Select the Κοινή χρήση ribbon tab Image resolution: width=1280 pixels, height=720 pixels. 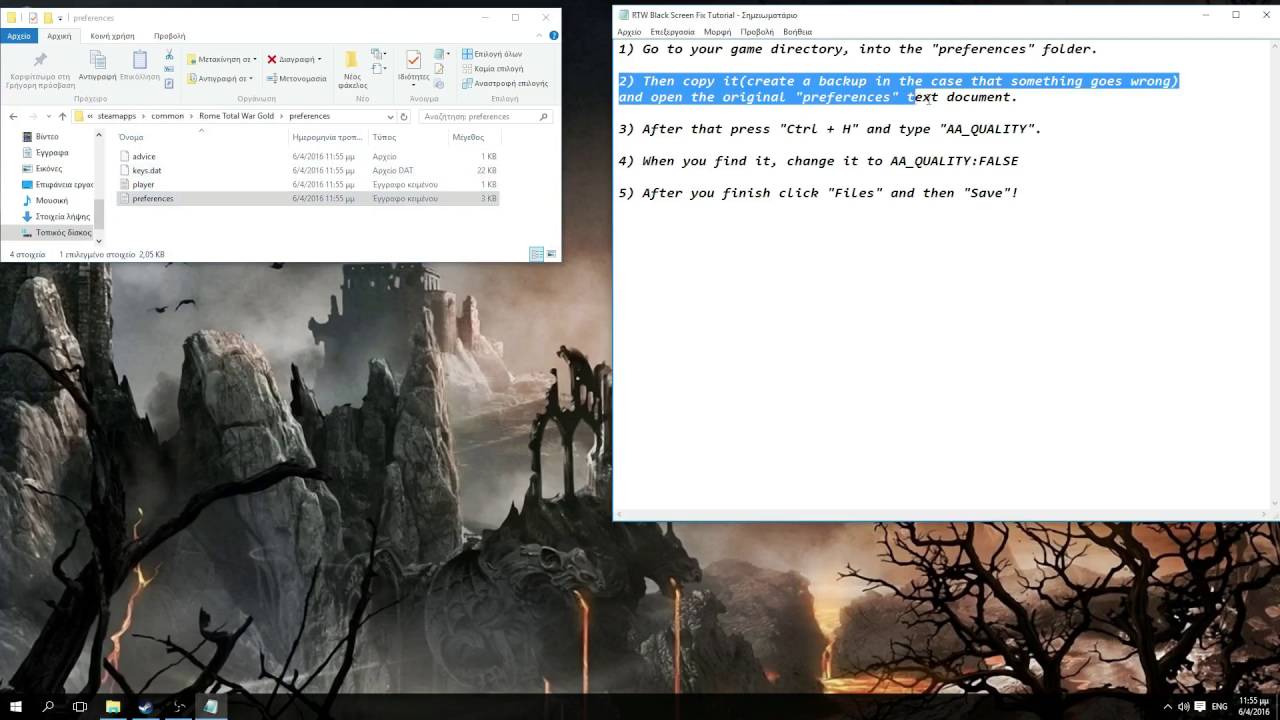click(x=112, y=35)
